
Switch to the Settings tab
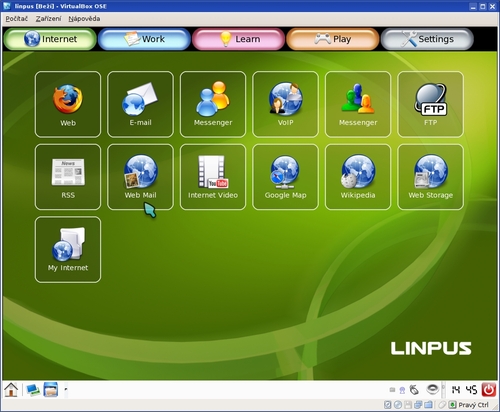click(427, 39)
